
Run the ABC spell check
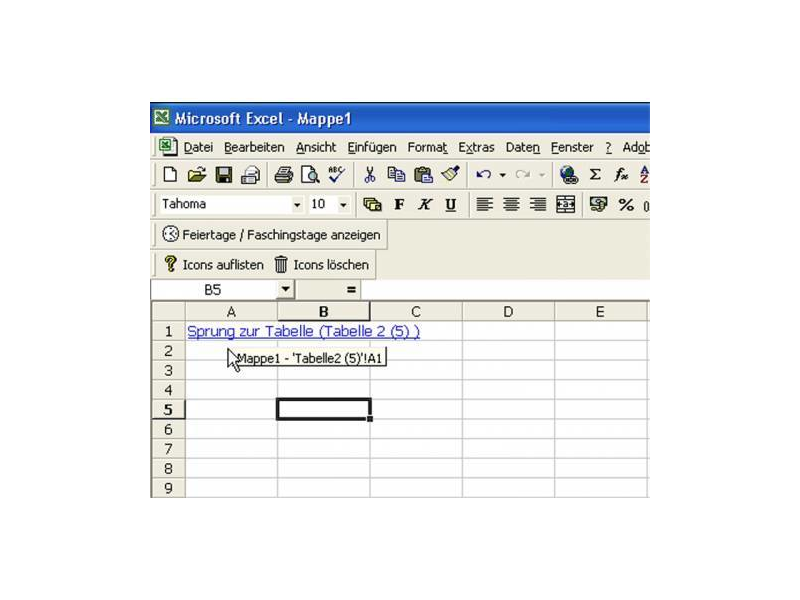pos(336,174)
